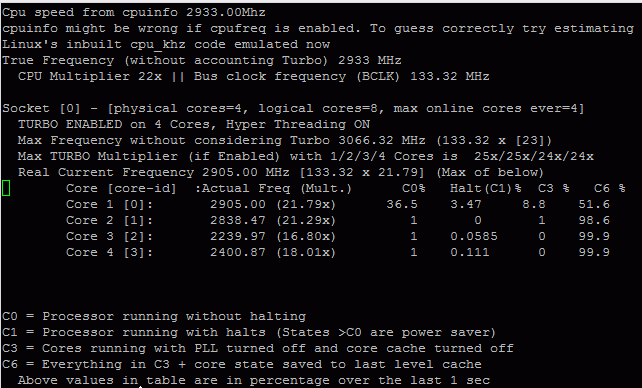This screenshot has width=642, height=388.
Task: Click the green terminal cursor block
Action: pyautogui.click(x=6, y=188)
